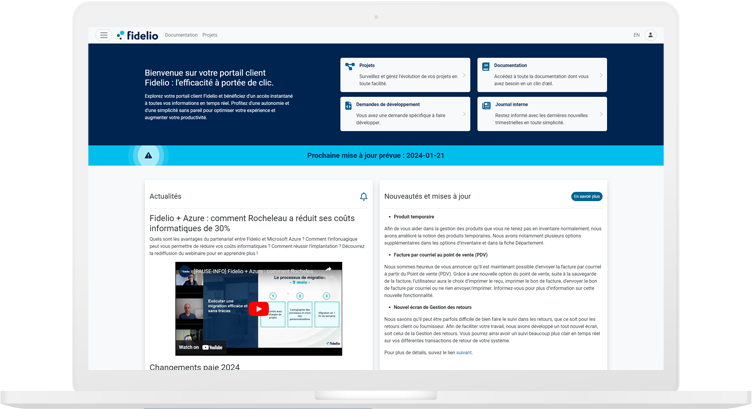
Task: Click the video share arrow icon
Action: tap(329, 270)
